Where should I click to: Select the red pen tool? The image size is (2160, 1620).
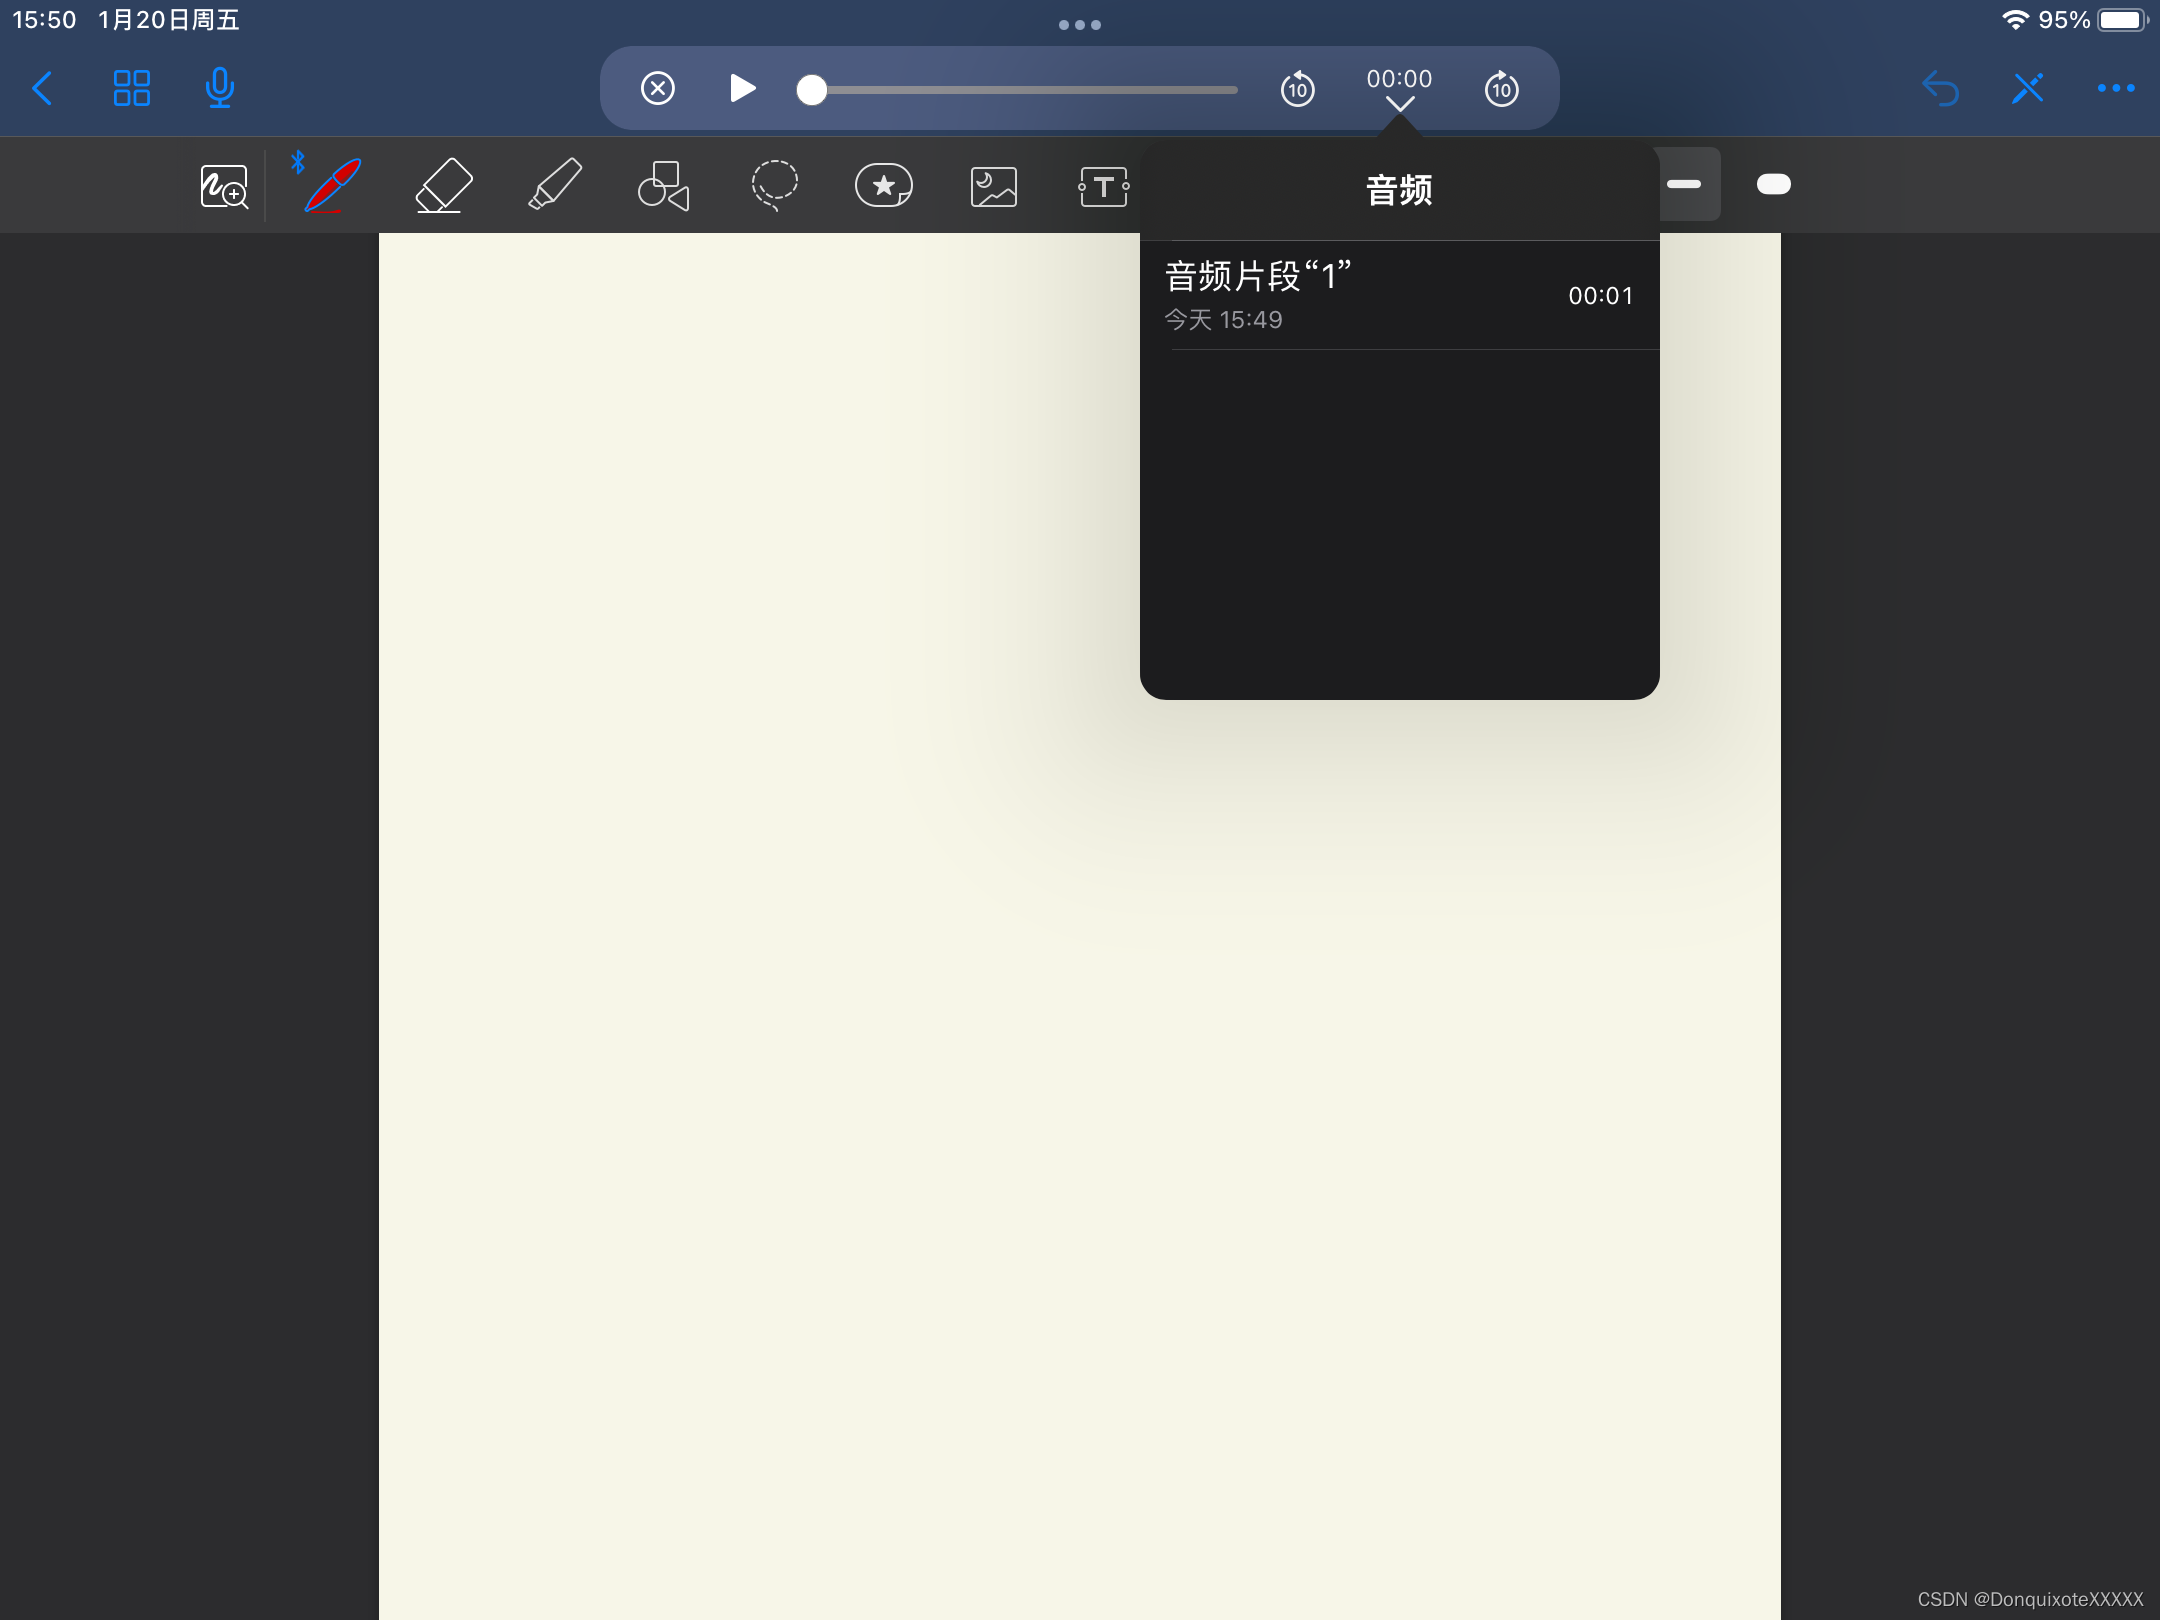click(333, 186)
